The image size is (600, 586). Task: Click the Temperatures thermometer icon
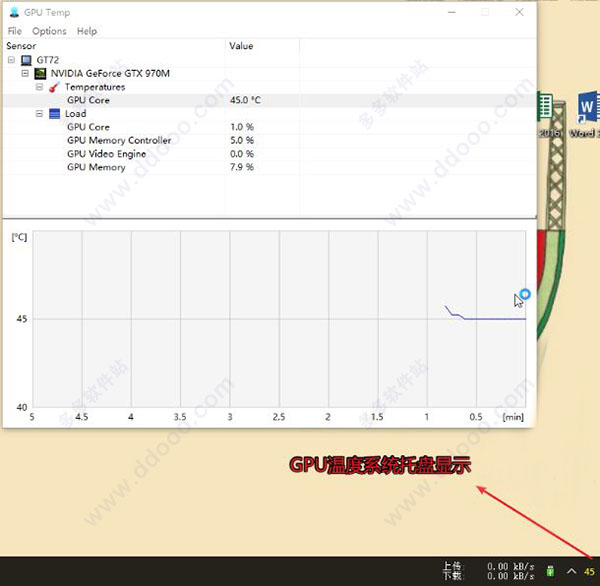(x=54, y=87)
